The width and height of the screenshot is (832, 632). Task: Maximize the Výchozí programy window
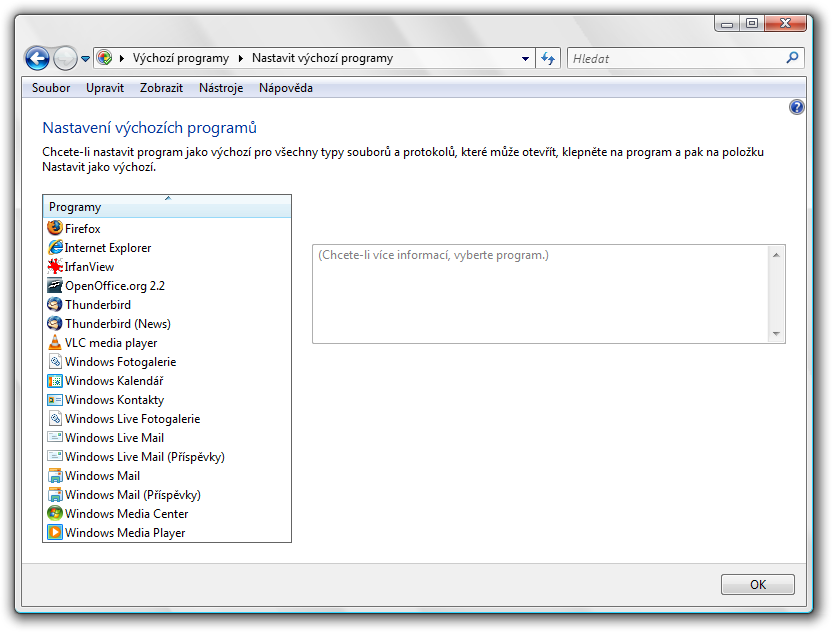(751, 23)
